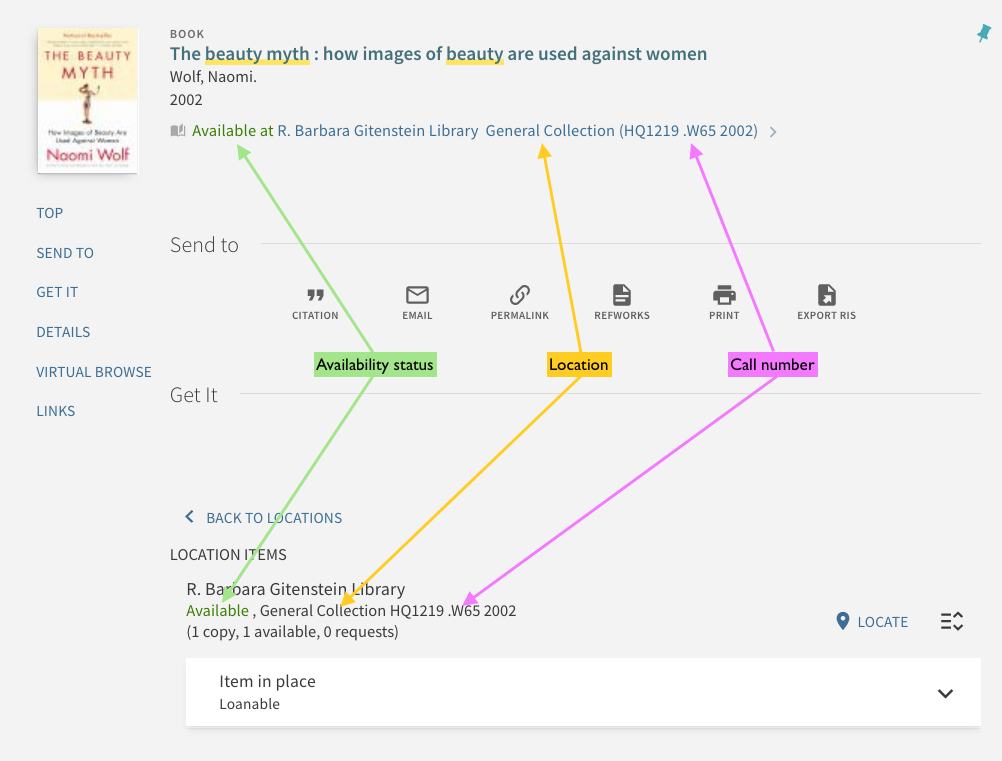This screenshot has width=1002, height=761.
Task: Click the Print printer icon
Action: pyautogui.click(x=724, y=295)
